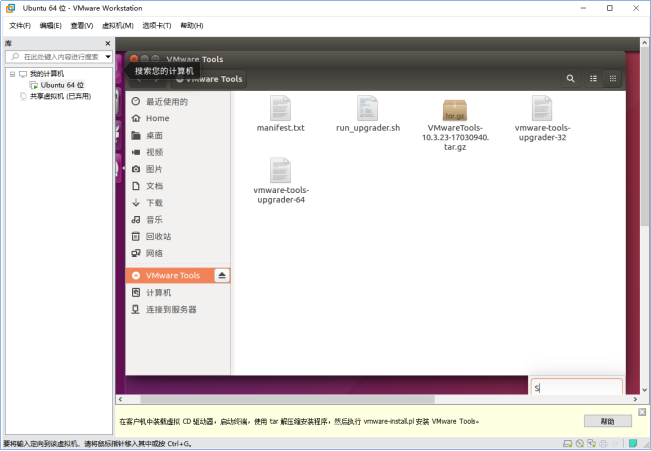This screenshot has height=451, width=651.
Task: Close the VMware Tools file window
Action: 134,59
